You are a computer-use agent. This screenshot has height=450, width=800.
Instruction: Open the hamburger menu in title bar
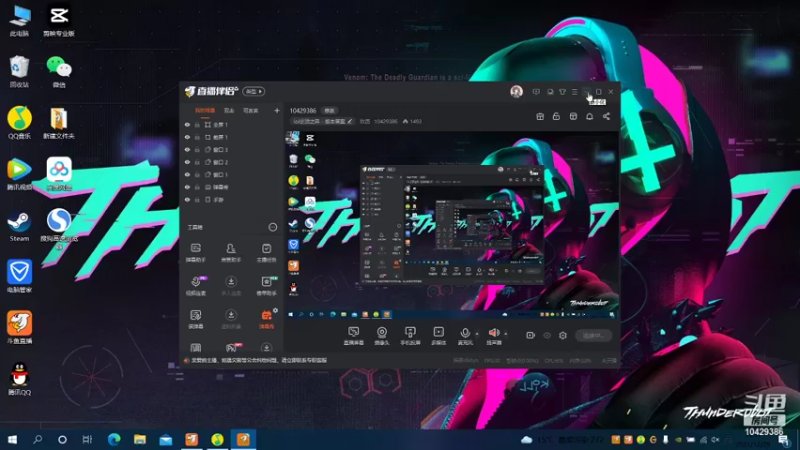[574, 92]
